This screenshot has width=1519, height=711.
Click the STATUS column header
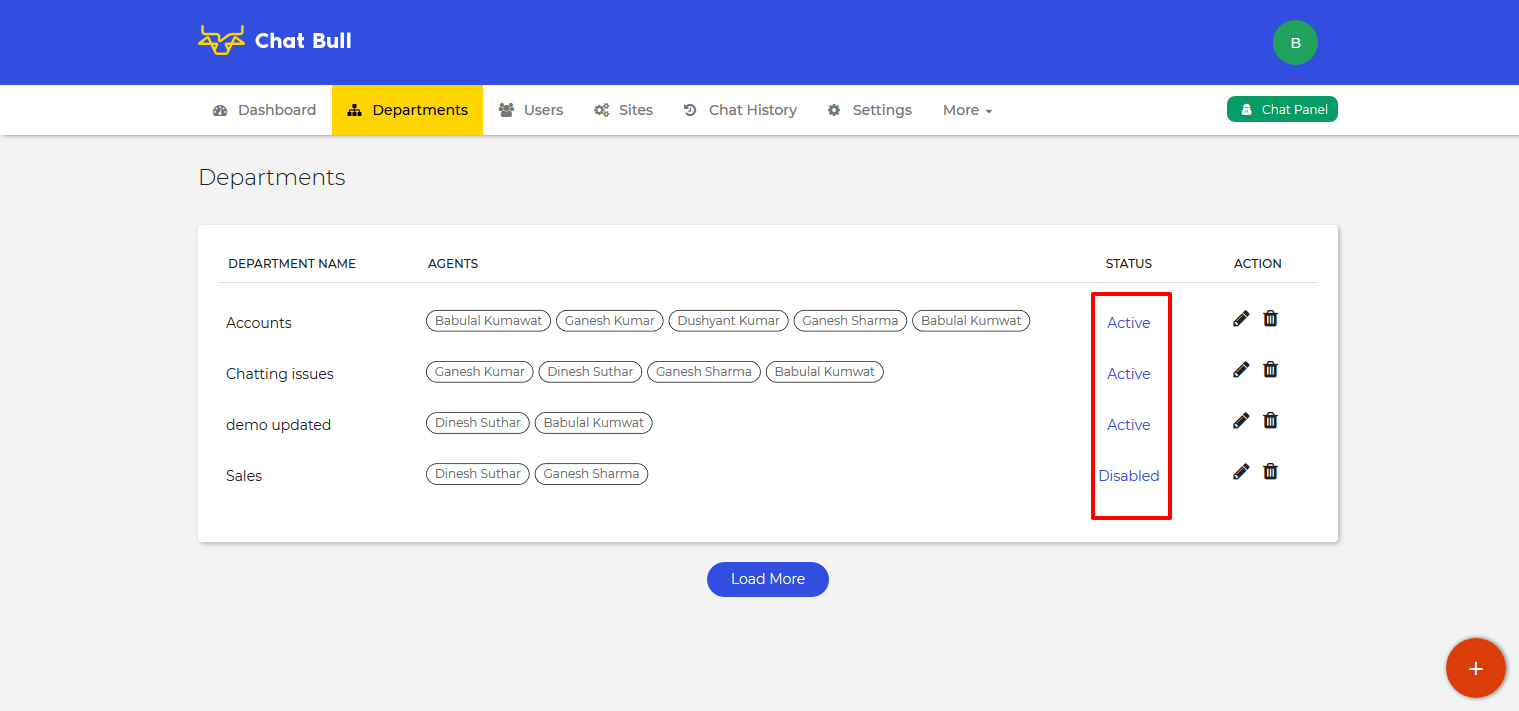(x=1129, y=264)
